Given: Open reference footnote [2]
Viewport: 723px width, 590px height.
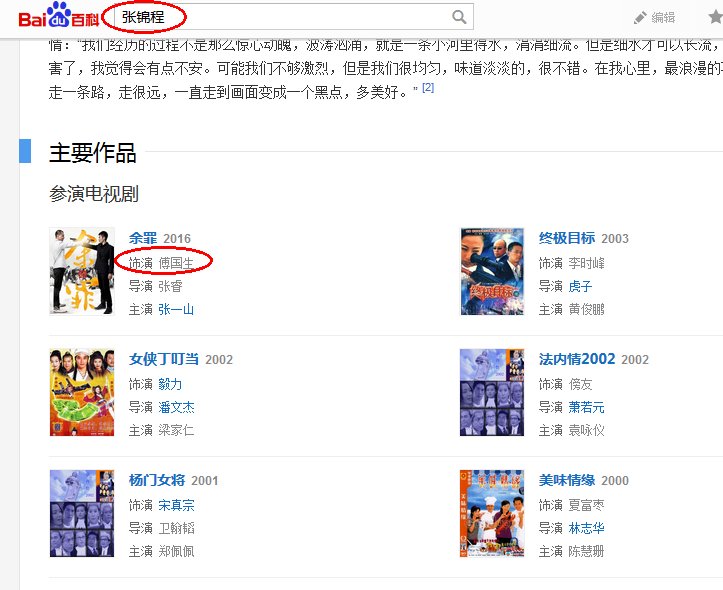Looking at the screenshot, I should [428, 87].
